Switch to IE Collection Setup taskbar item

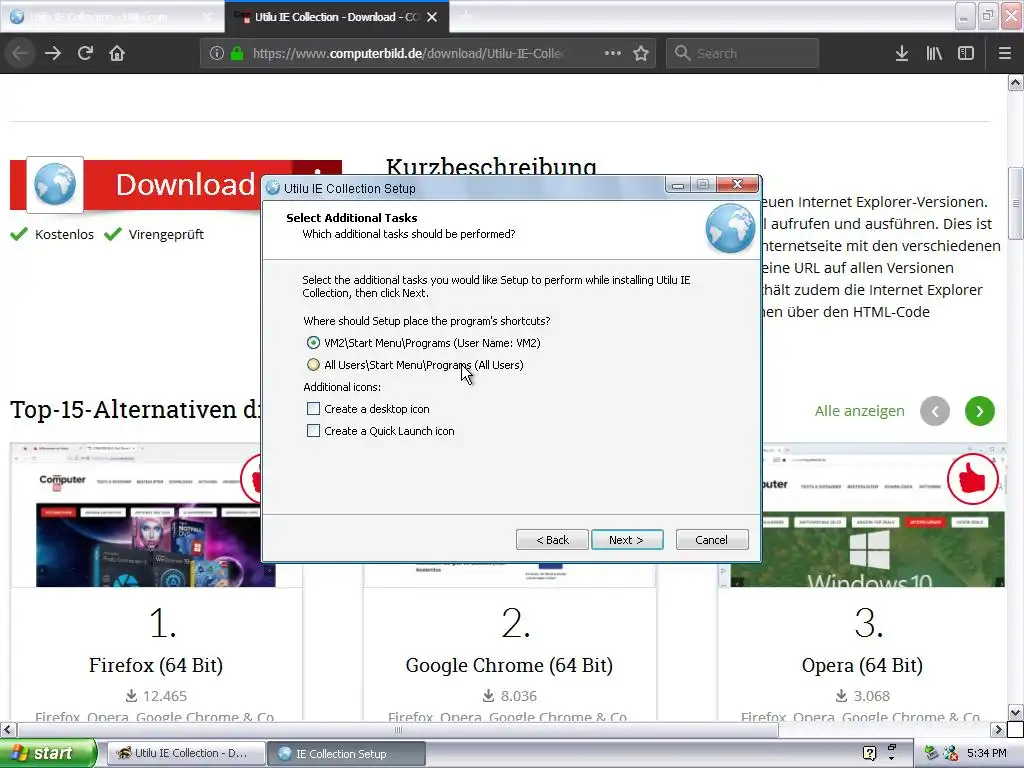(x=346, y=753)
